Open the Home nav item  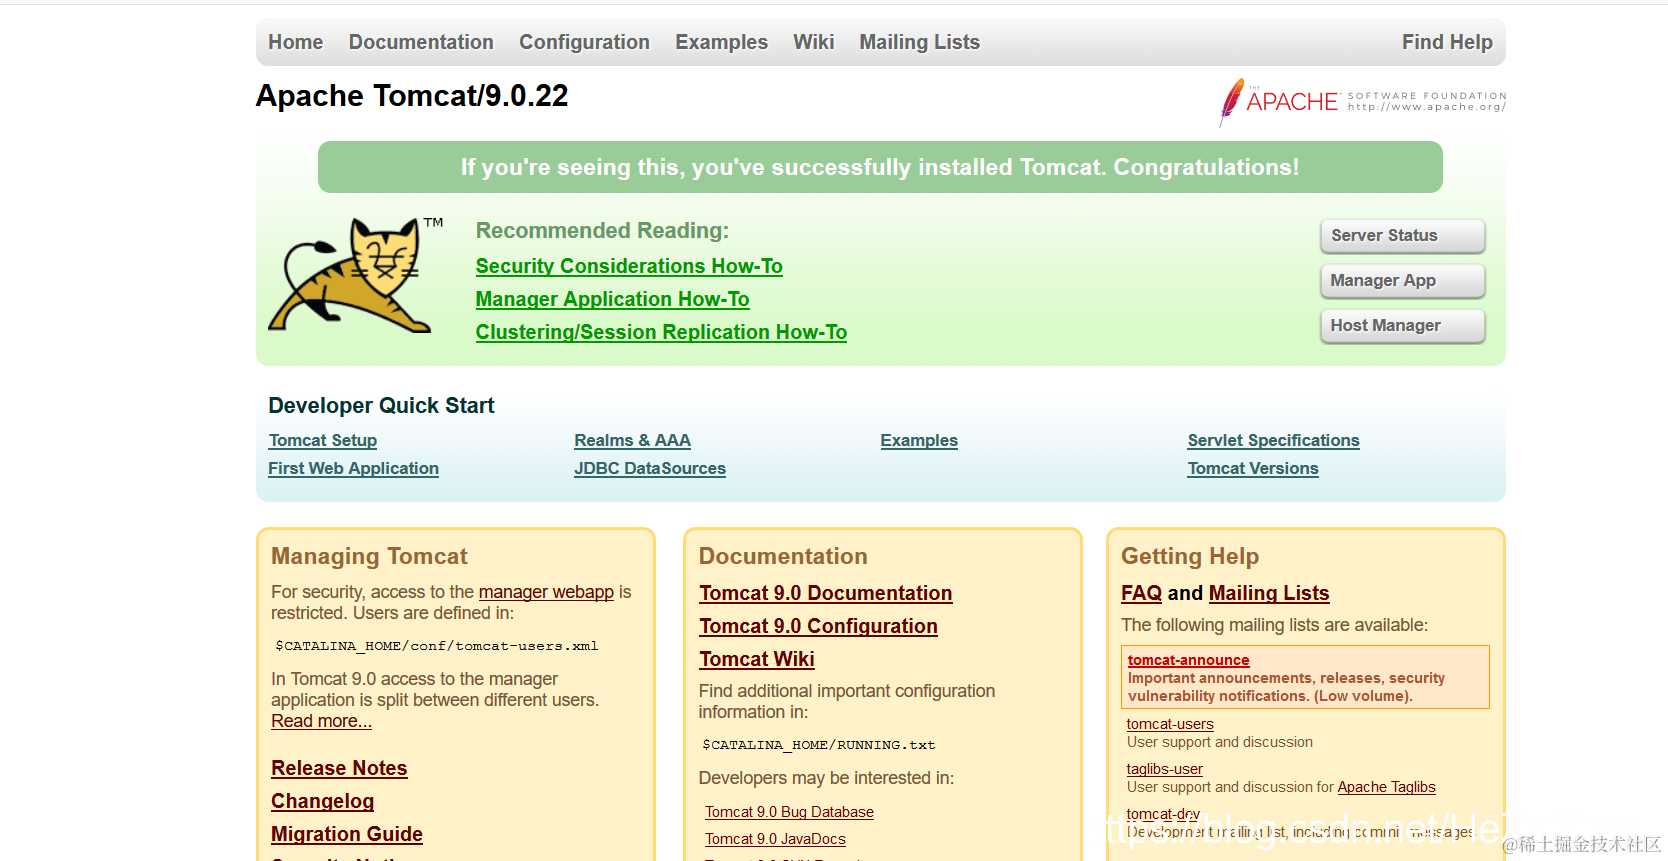295,42
